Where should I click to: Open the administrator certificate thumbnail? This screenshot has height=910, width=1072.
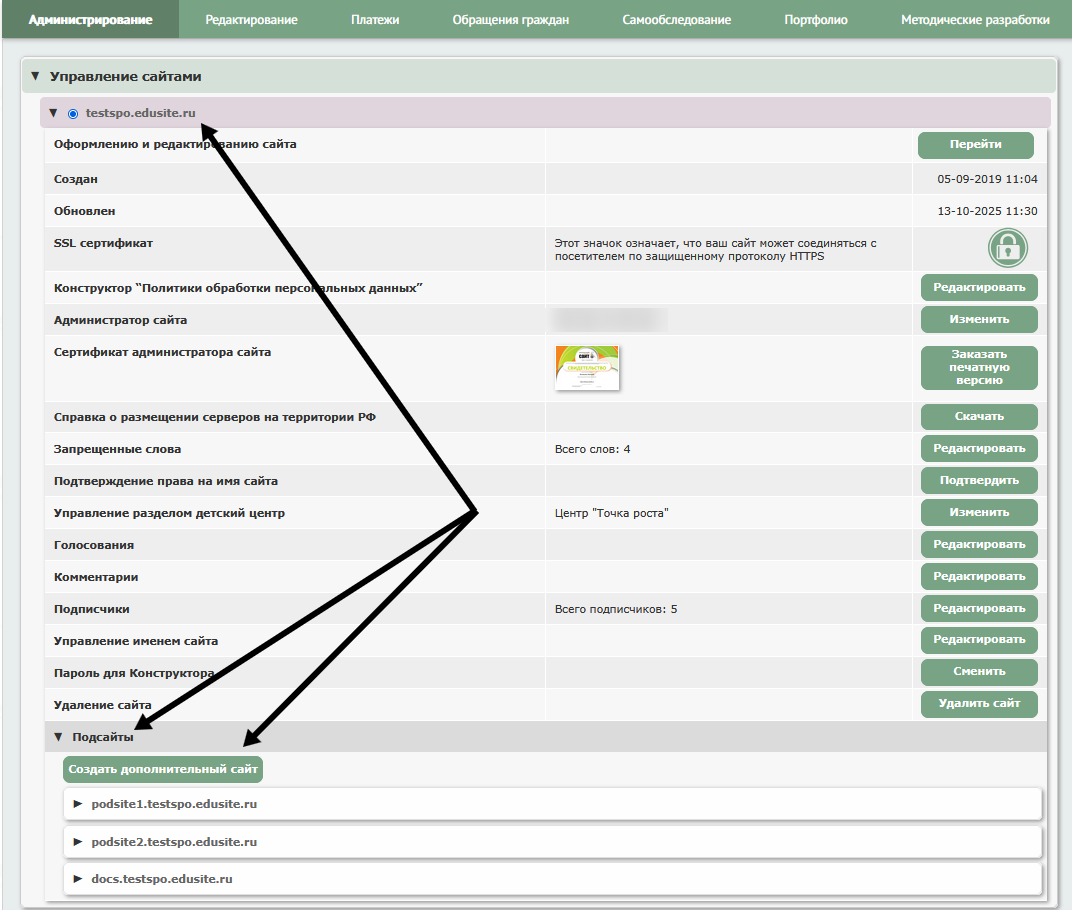click(587, 368)
